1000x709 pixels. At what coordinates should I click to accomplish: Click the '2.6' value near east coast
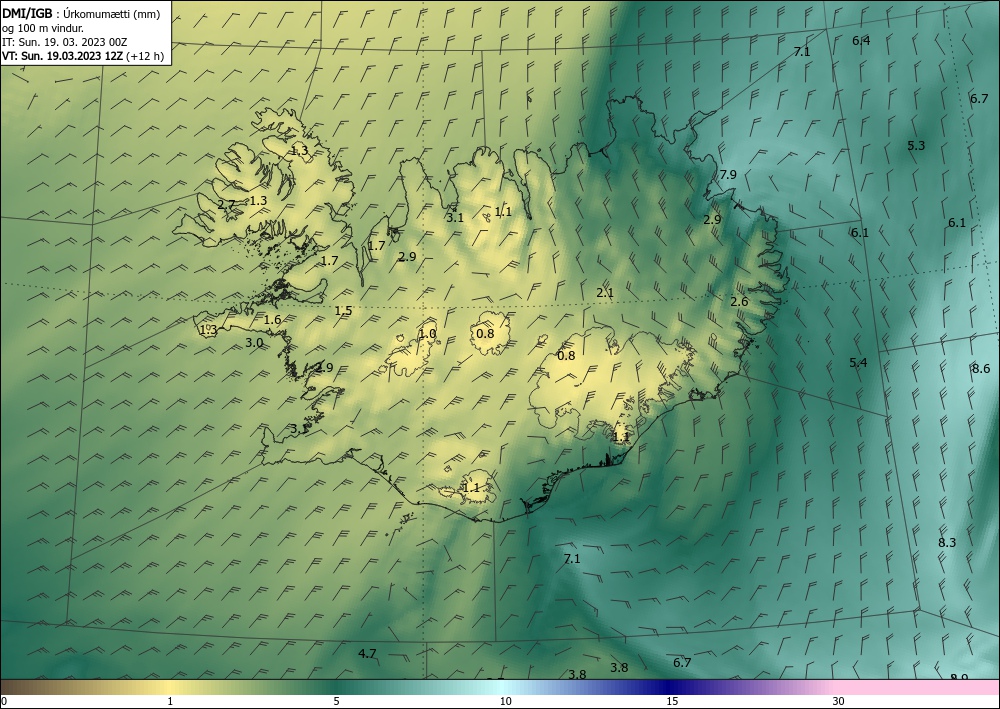739,302
